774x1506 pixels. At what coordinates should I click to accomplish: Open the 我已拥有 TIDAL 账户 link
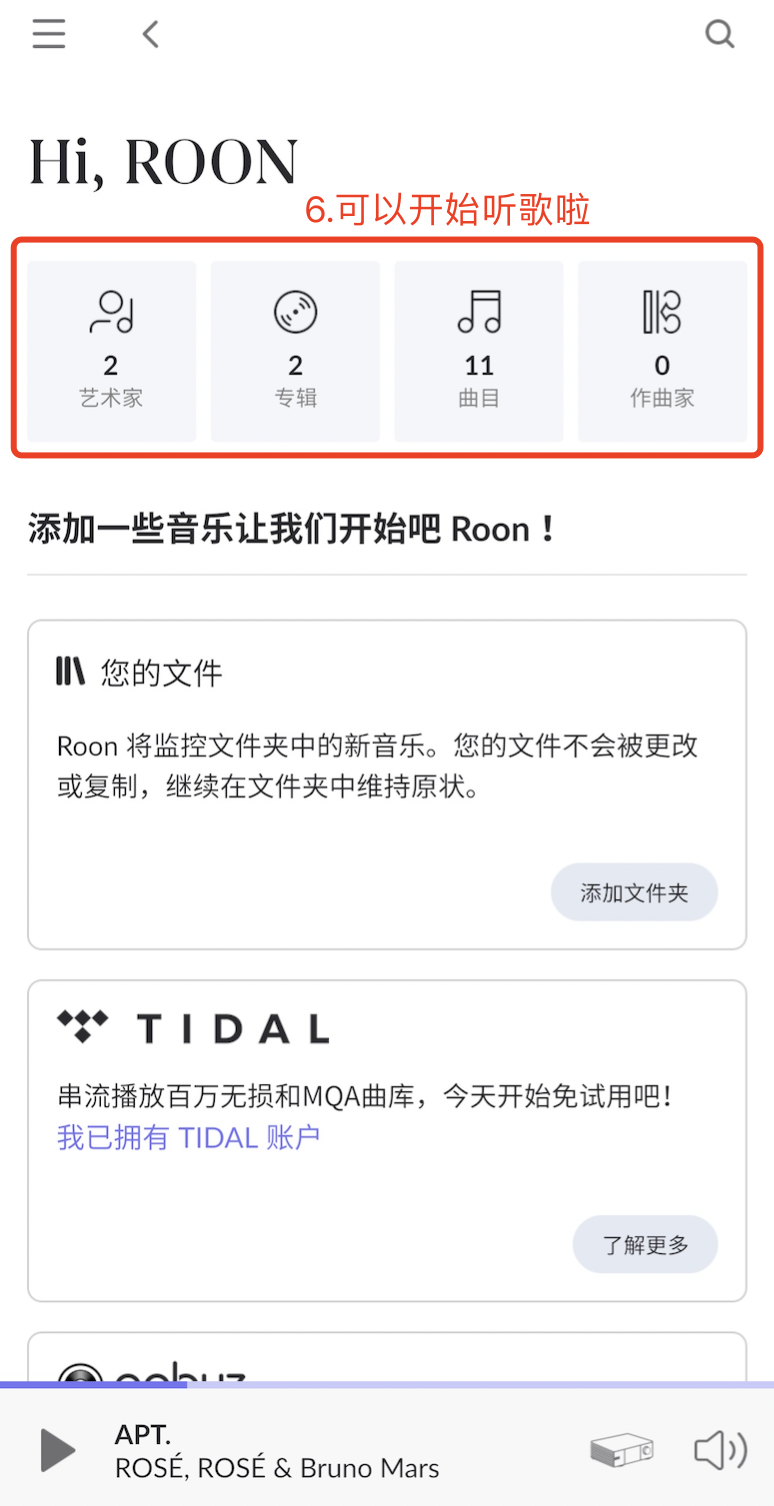point(189,1138)
